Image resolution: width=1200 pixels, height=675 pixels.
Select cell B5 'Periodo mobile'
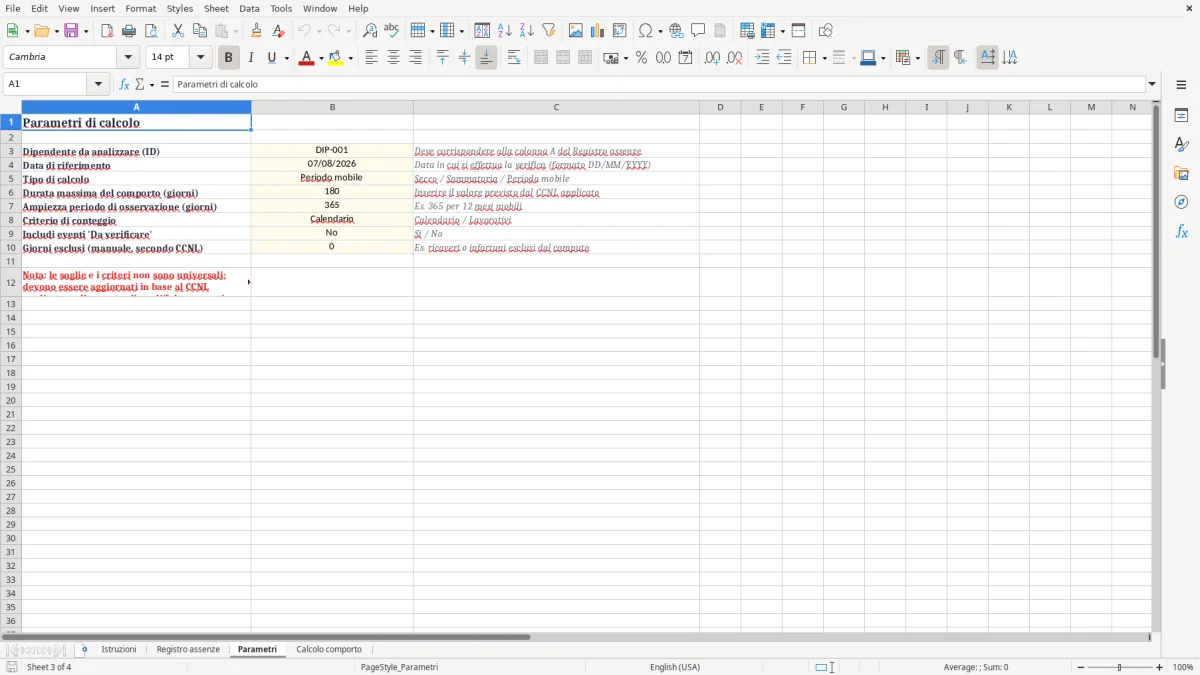pyautogui.click(x=332, y=178)
